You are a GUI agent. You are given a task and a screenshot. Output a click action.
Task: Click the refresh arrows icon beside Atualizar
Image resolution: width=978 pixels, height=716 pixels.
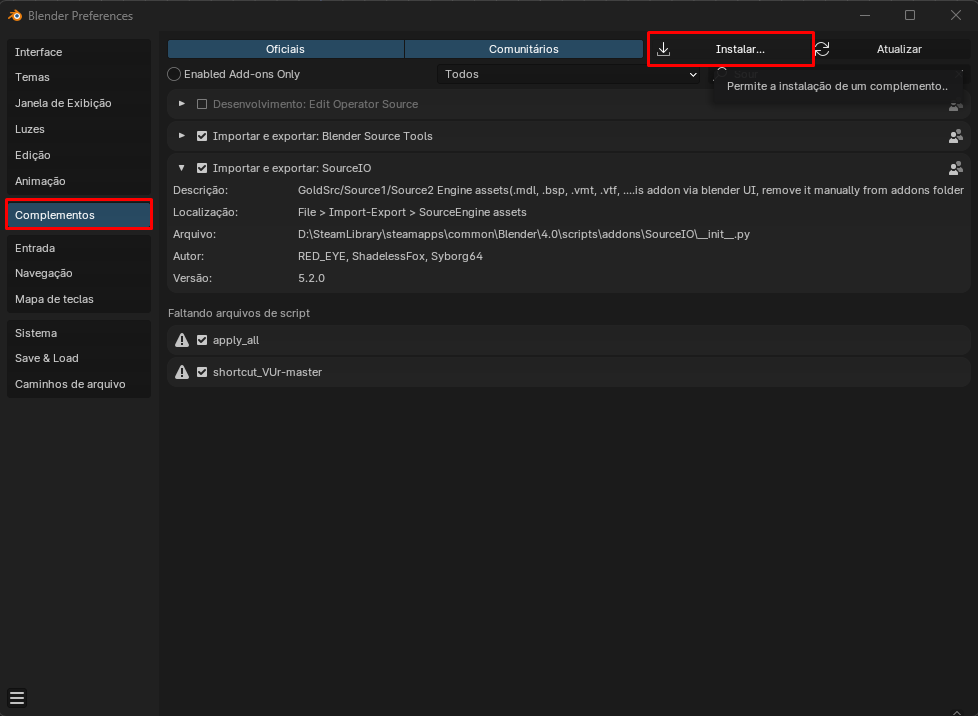pos(822,49)
